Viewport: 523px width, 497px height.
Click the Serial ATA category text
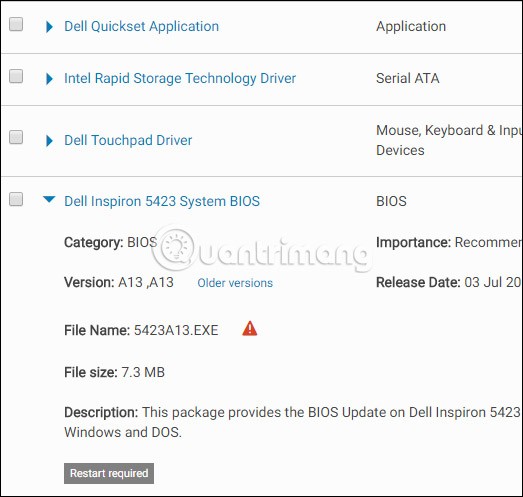tap(408, 78)
